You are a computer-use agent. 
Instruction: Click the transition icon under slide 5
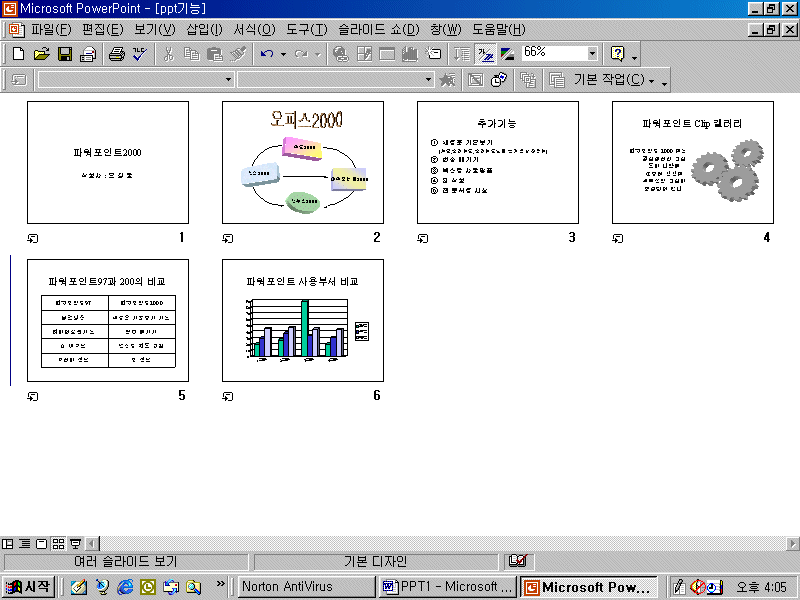33,396
